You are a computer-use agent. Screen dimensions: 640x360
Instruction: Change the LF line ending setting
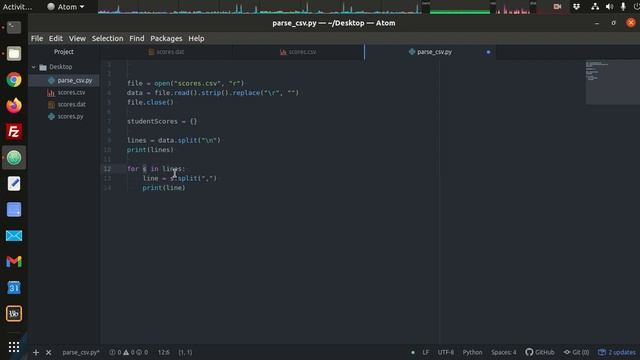coord(426,352)
